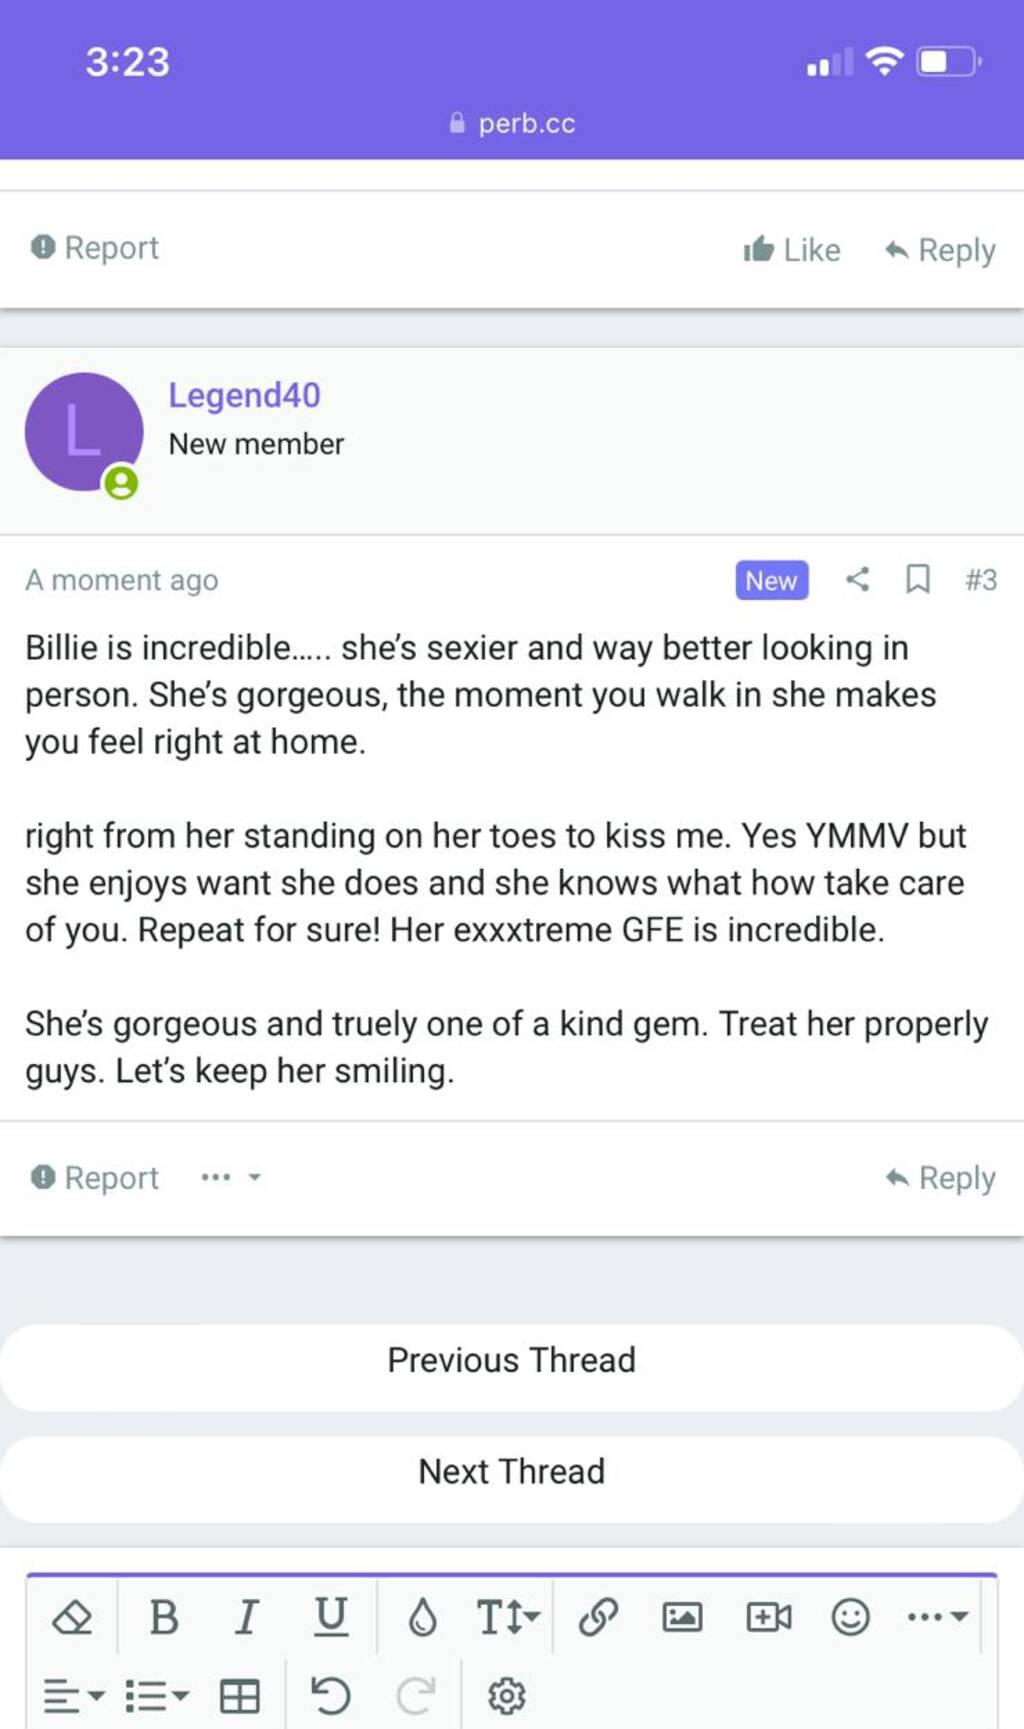Viewport: 1024px width, 1729px height.
Task: Toggle underline text formatting
Action: [330, 1617]
